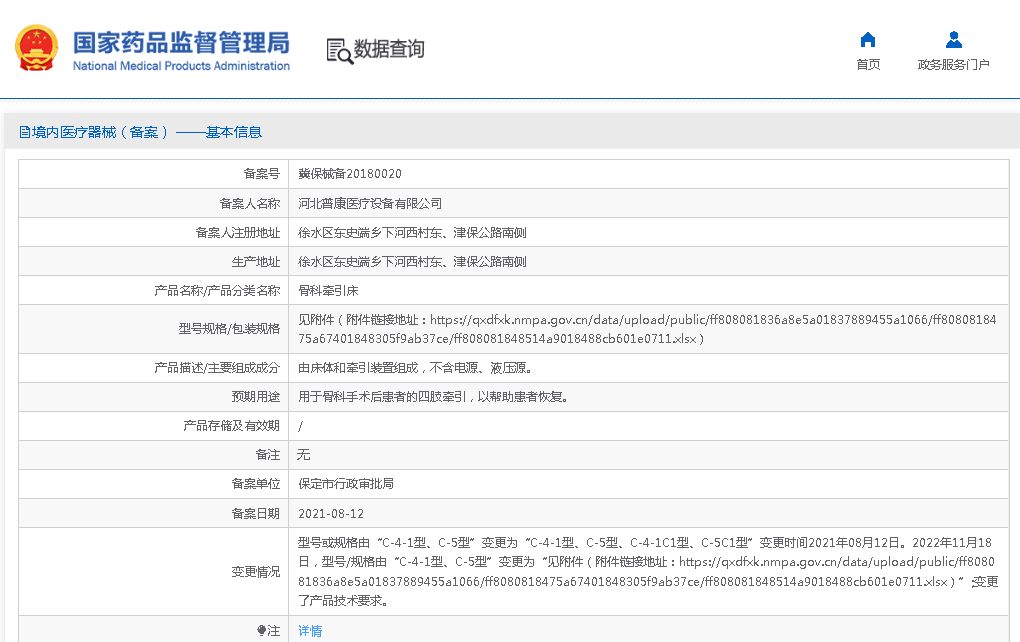Click the product name 骨科牵引床
The image size is (1020, 642).
[x=328, y=291]
